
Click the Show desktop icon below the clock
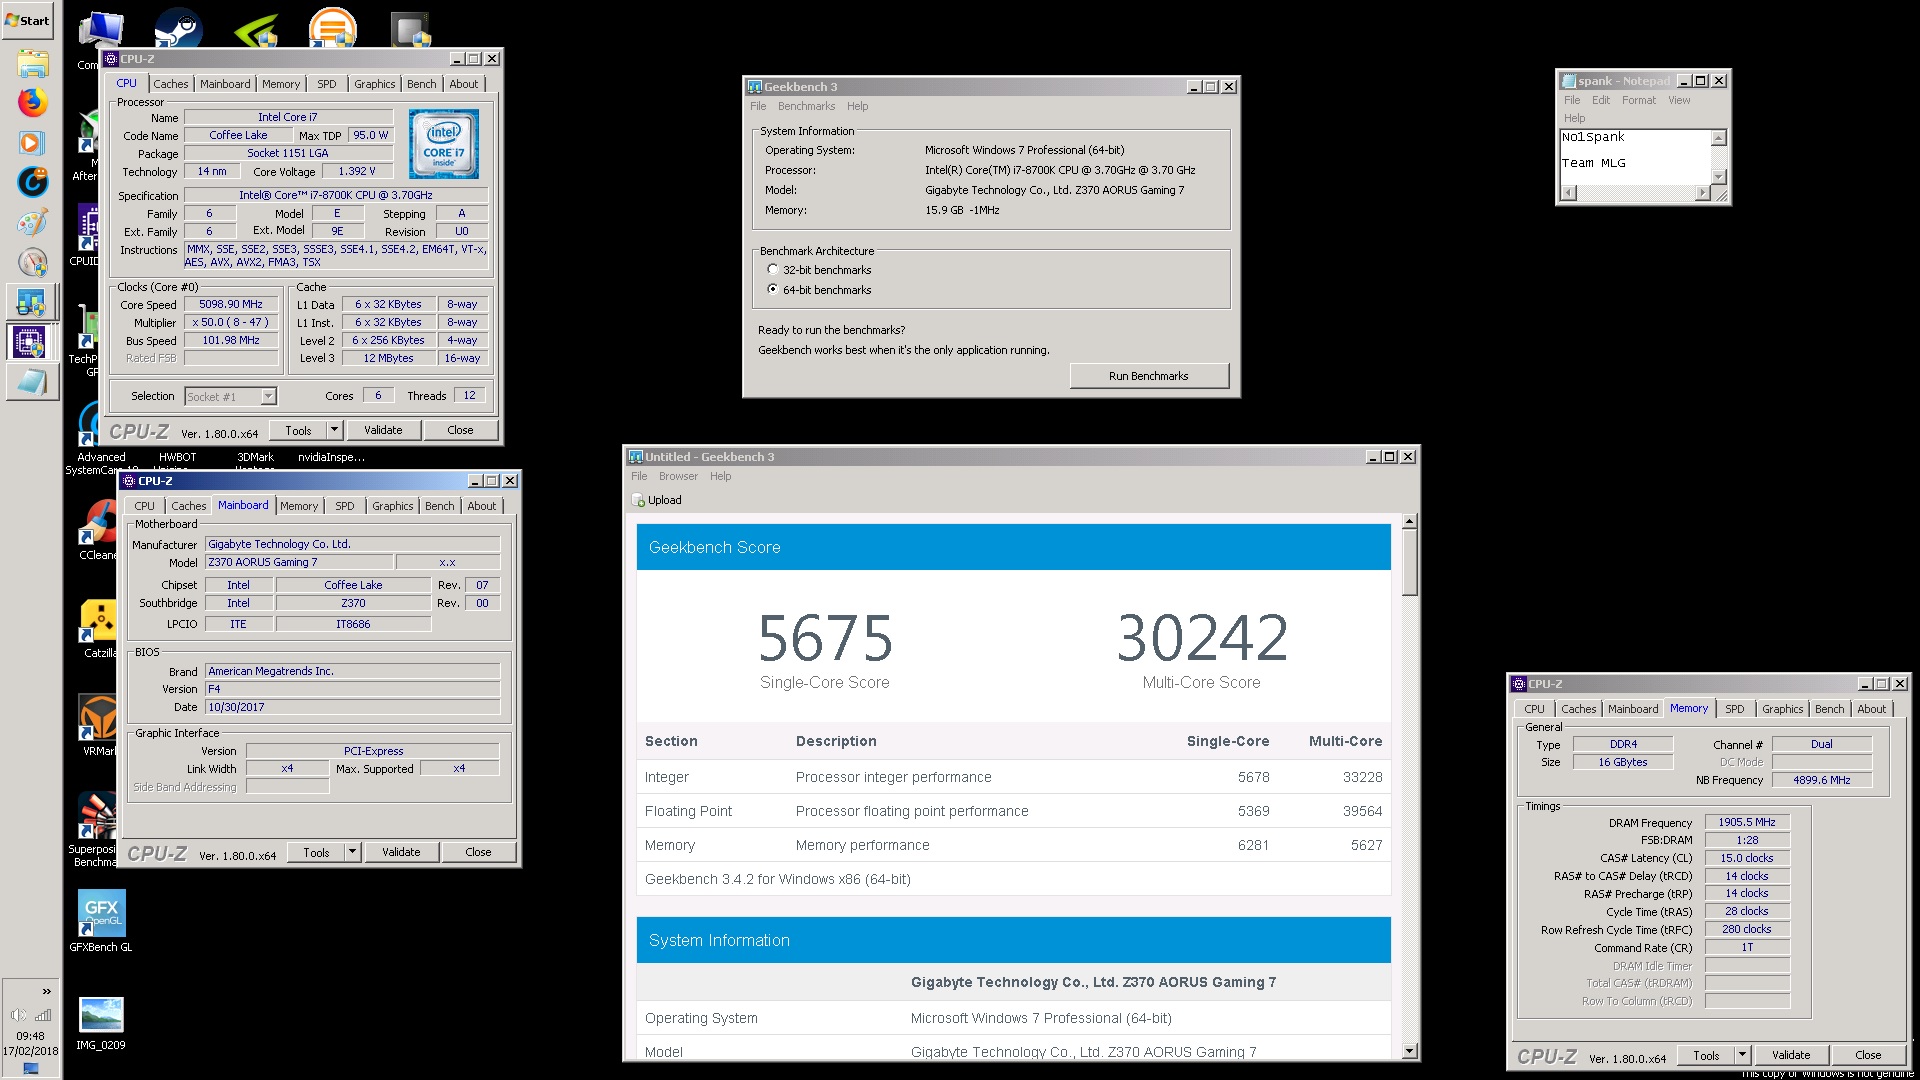31,1068
